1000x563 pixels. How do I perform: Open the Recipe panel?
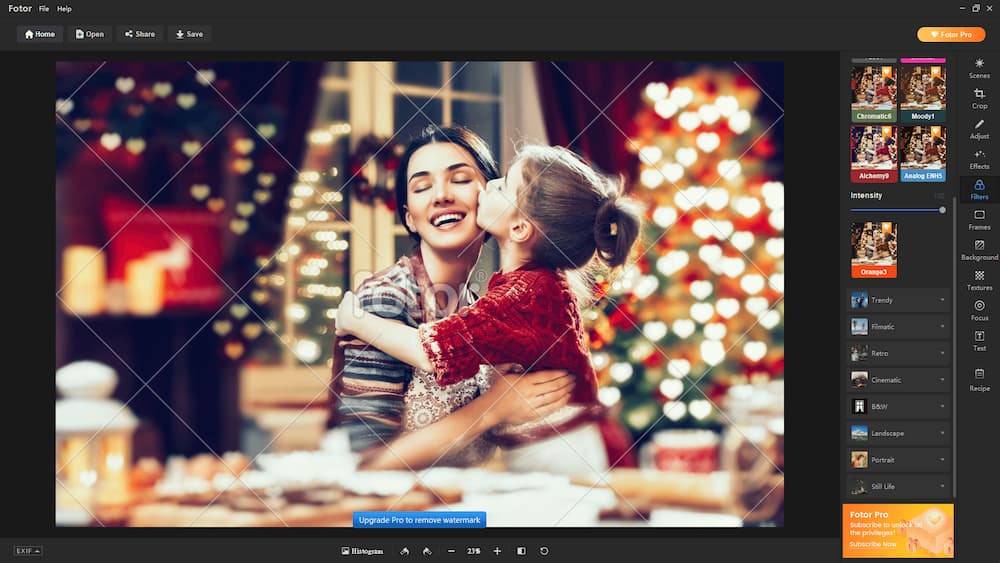(x=979, y=379)
